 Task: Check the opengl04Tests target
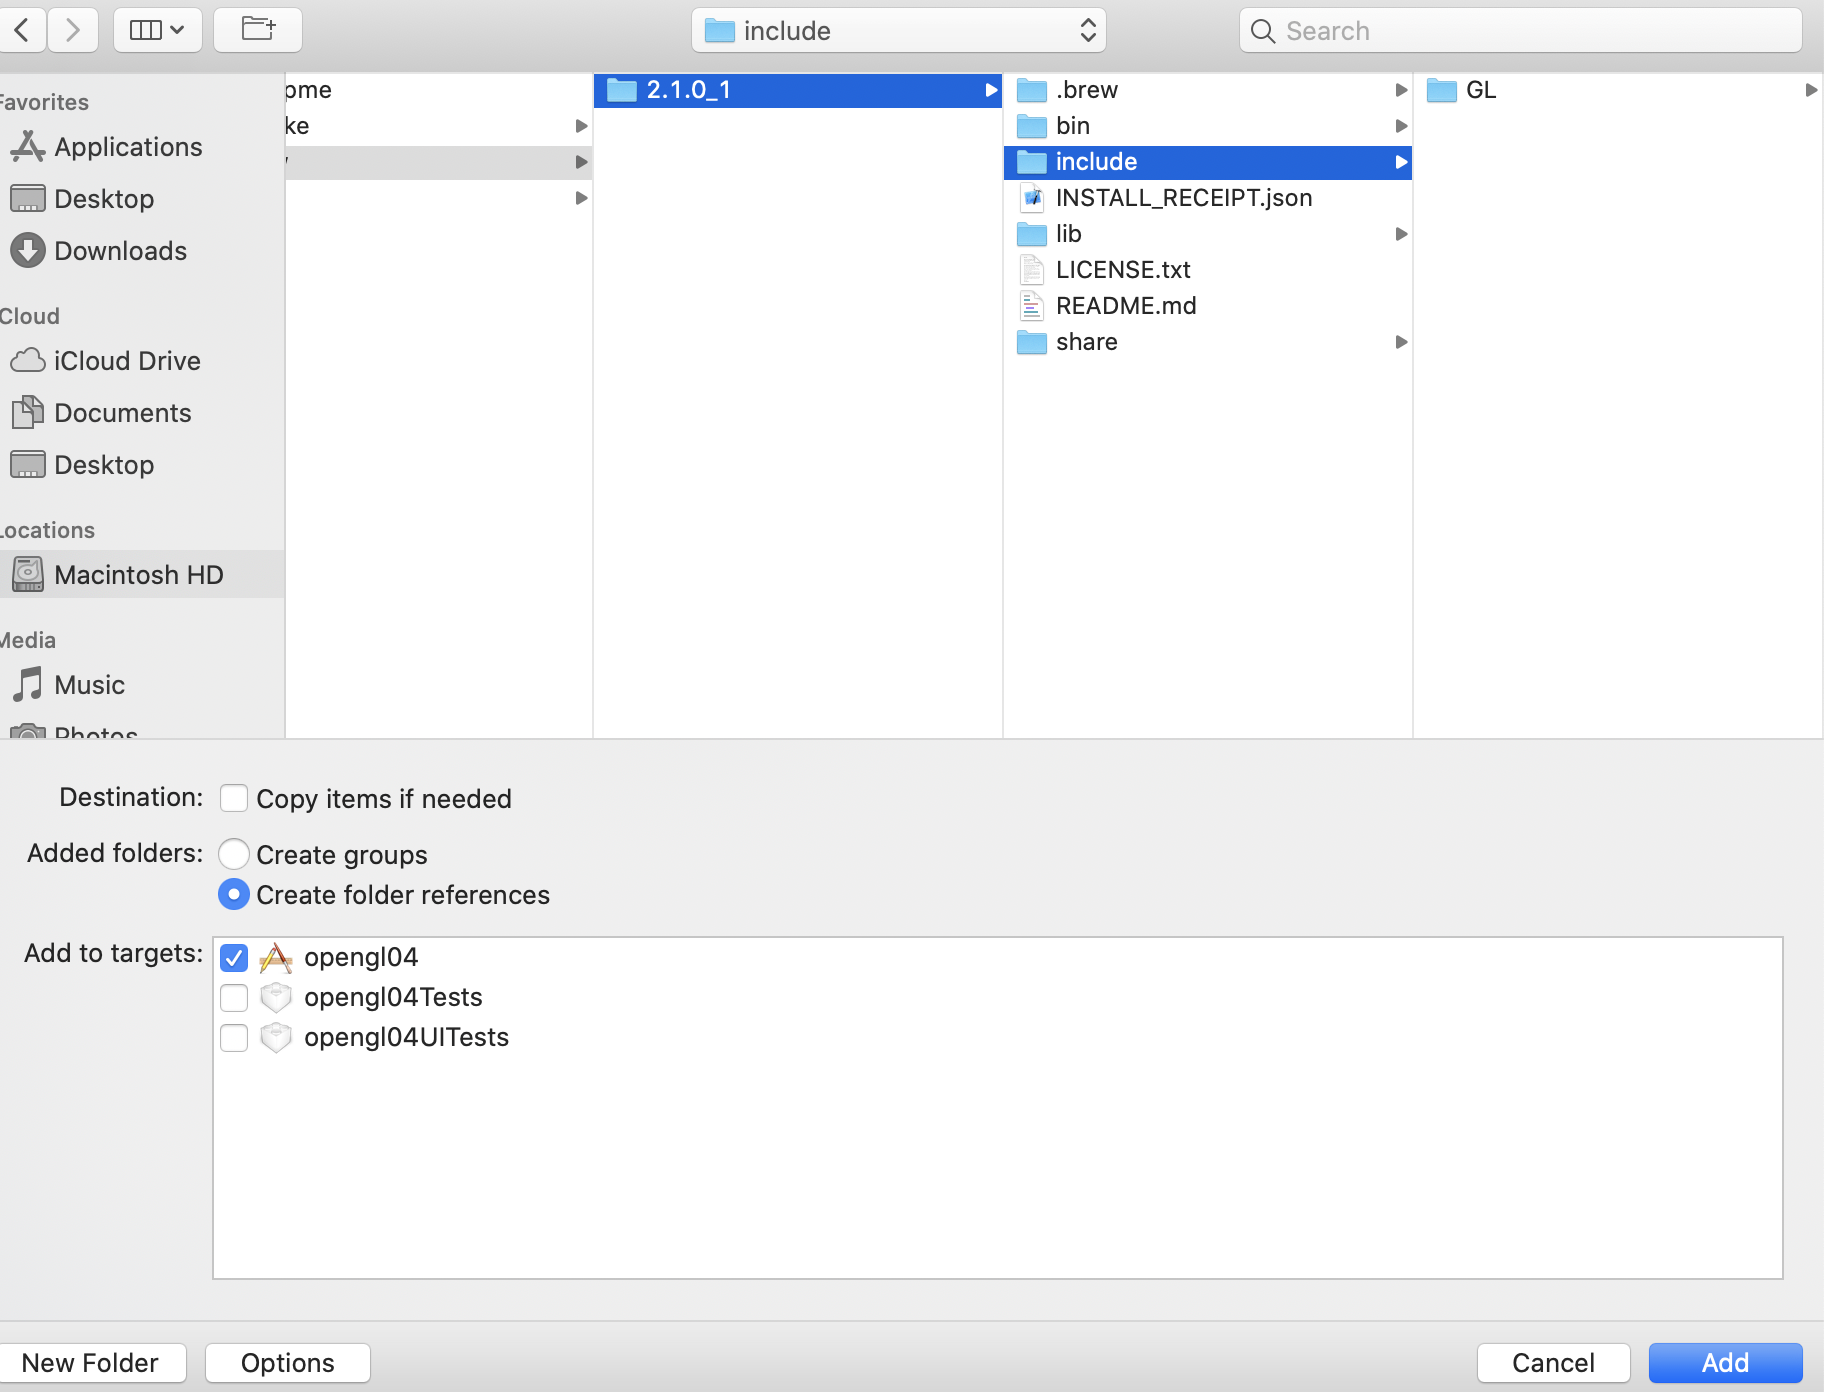[234, 997]
